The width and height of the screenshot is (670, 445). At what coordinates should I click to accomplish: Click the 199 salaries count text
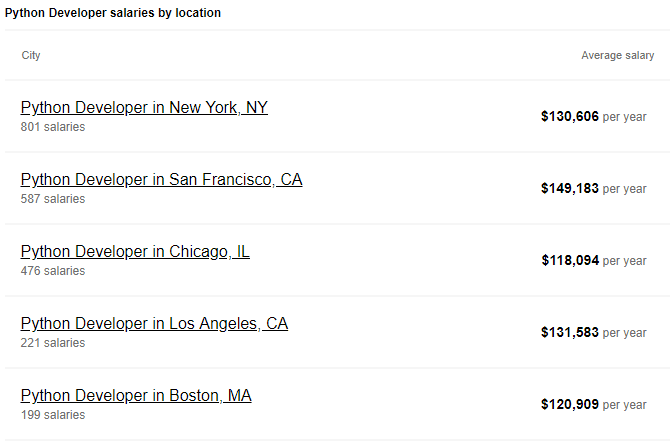tap(53, 415)
